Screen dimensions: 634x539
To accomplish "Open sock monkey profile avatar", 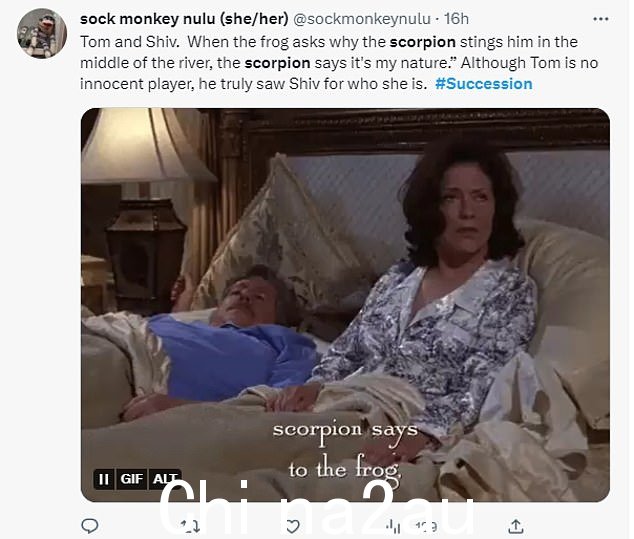I will [x=42, y=33].
